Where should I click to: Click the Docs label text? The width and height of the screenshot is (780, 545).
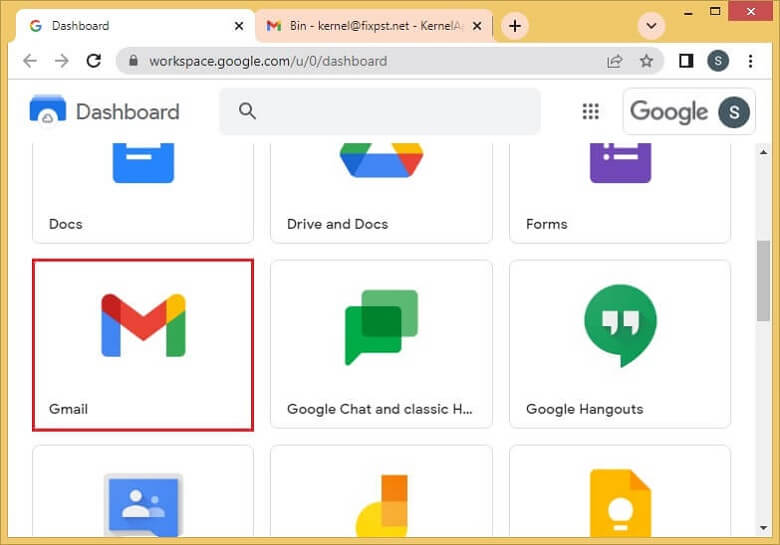click(66, 224)
